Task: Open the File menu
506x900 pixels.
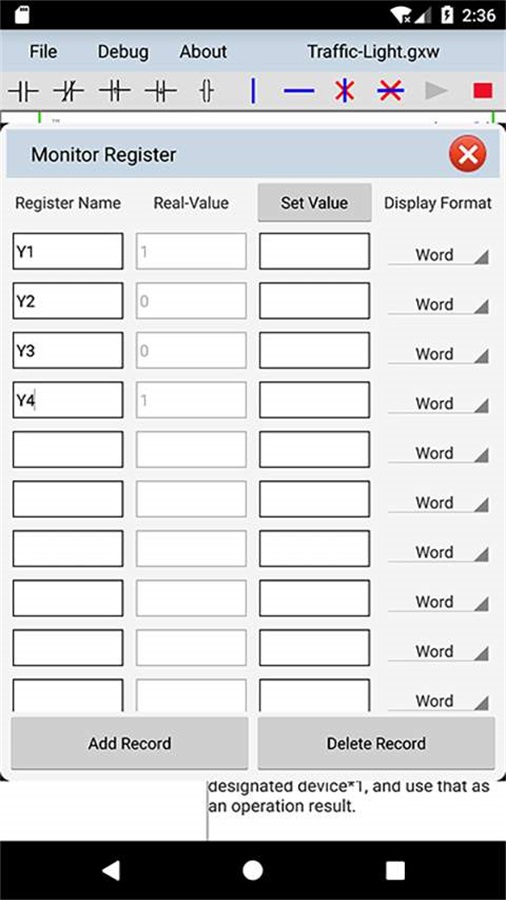Action: point(43,52)
